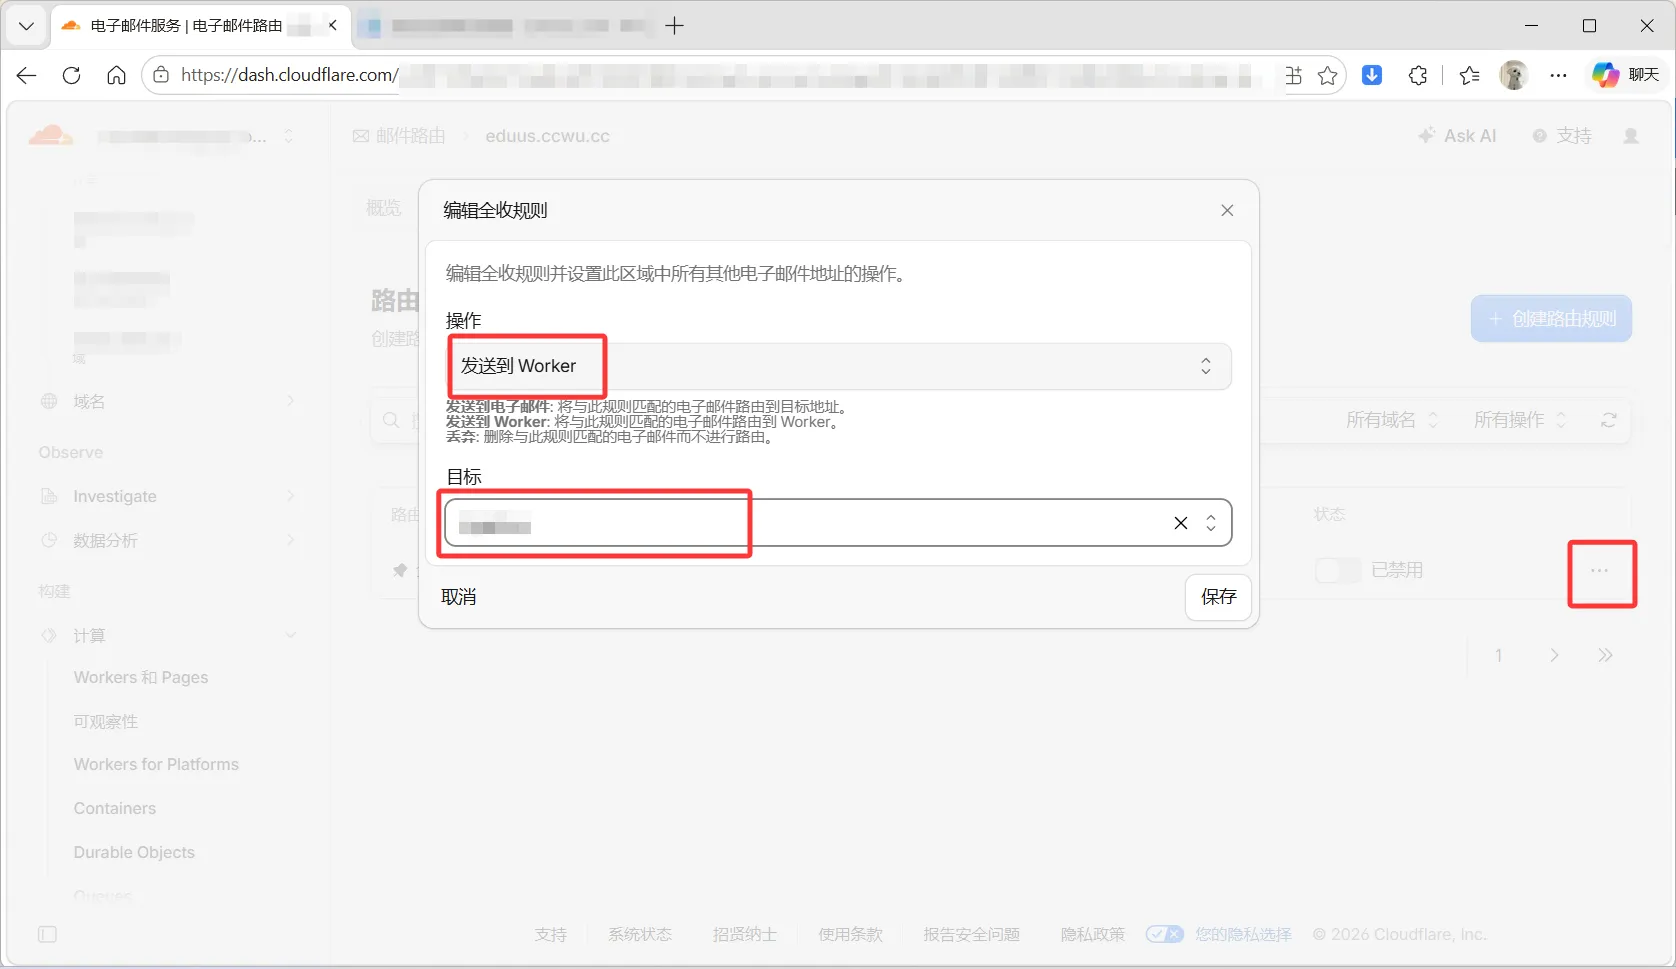Collapse the 计算 sidebar section
The image size is (1676, 969).
coord(291,636)
